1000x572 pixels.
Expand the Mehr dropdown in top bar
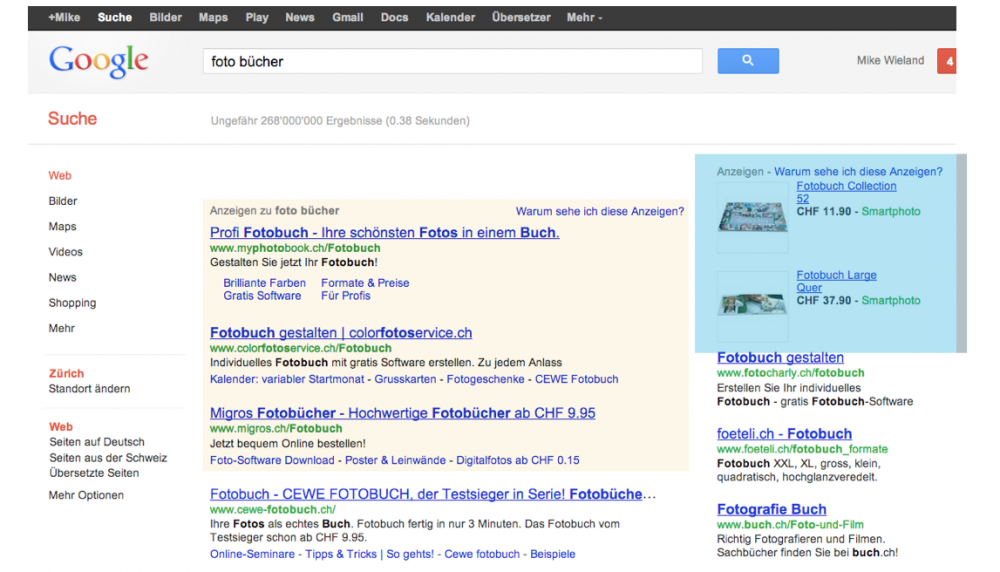[x=584, y=18]
